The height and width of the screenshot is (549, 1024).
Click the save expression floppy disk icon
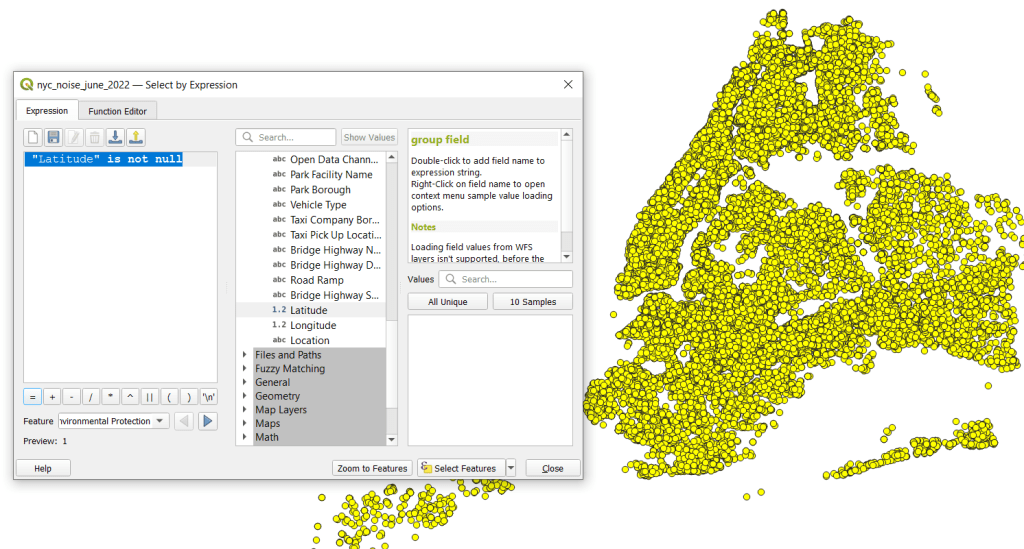(x=54, y=137)
